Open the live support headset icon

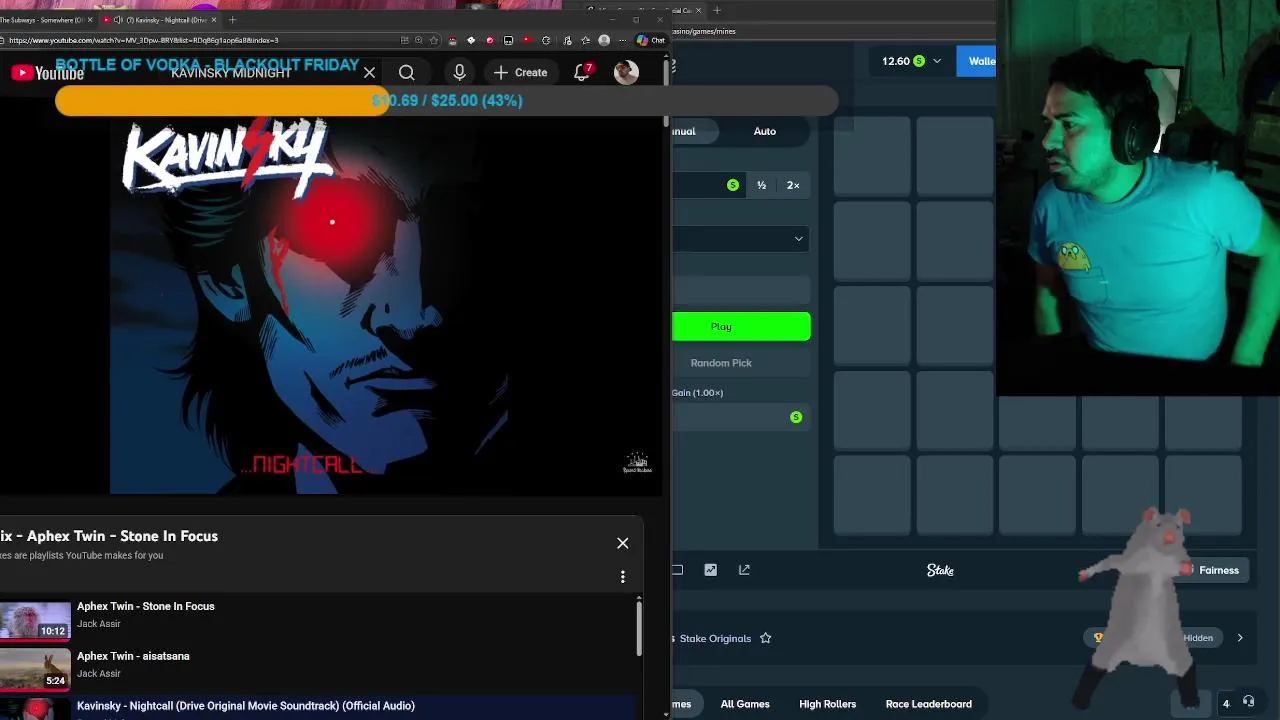click(1248, 703)
